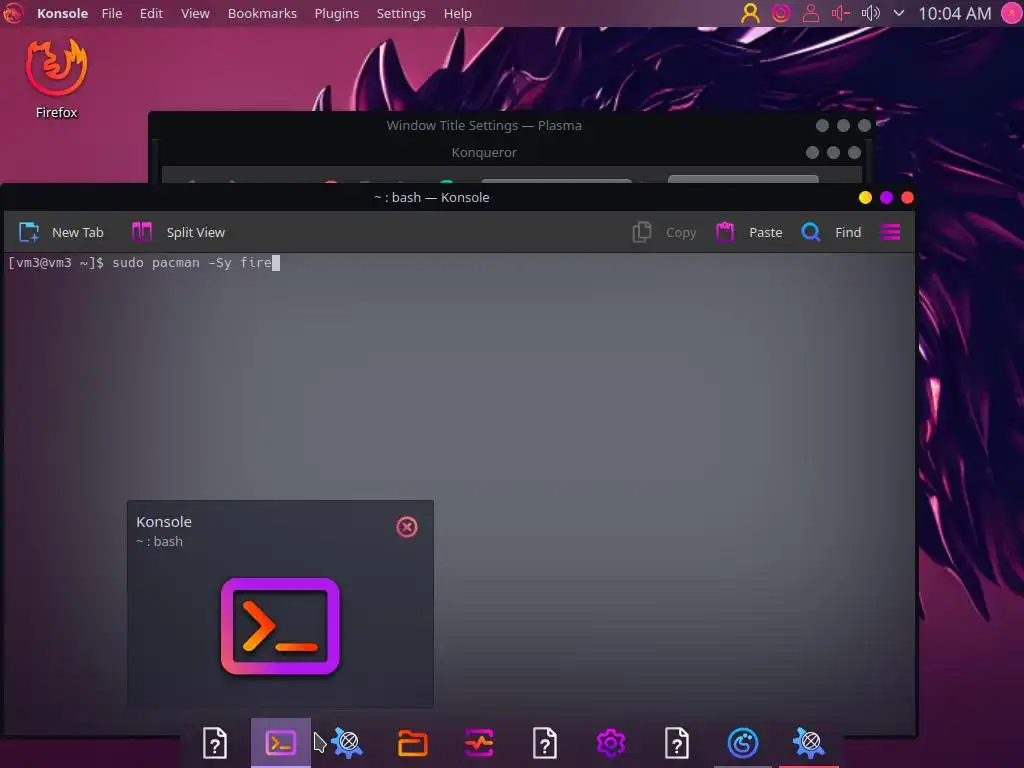The width and height of the screenshot is (1024, 768).
Task: Click the "~ : bash" text in preview
Action: coord(159,541)
